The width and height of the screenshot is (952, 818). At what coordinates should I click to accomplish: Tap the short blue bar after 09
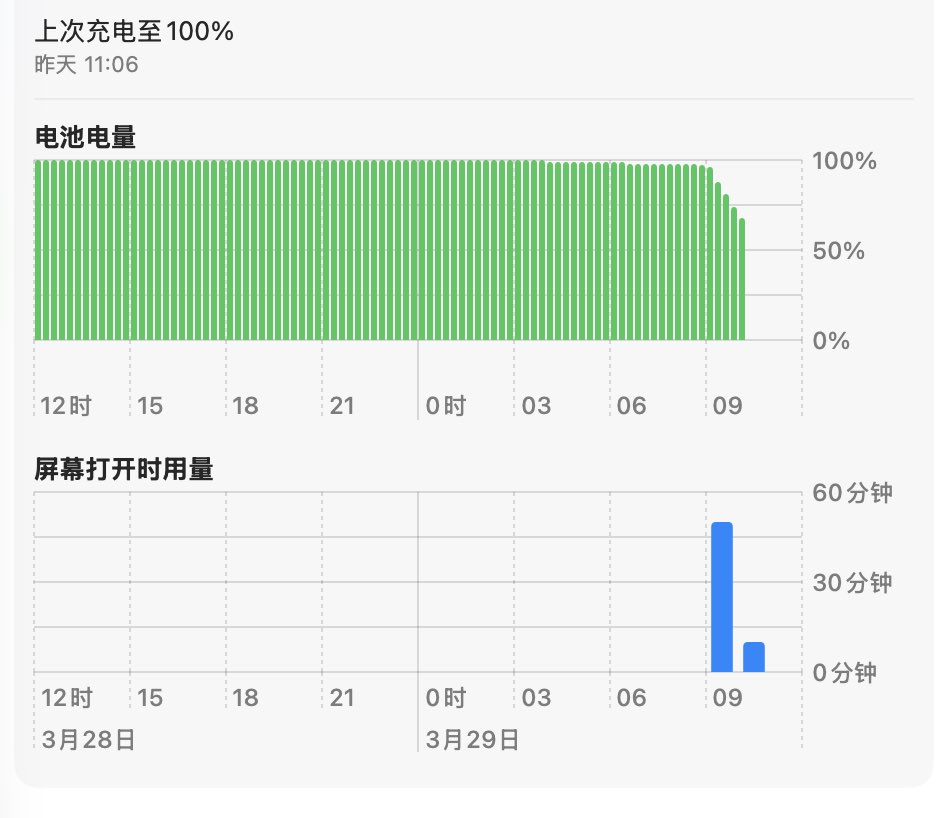(x=756, y=655)
